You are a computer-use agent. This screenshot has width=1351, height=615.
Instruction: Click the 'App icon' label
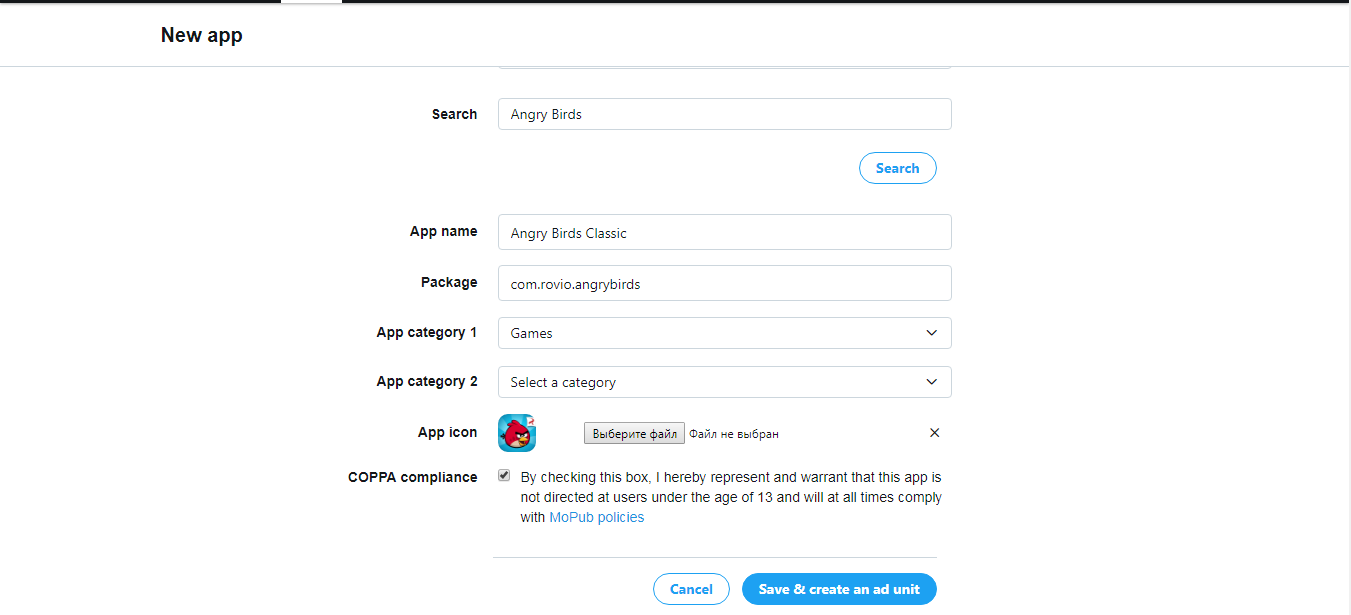point(447,432)
